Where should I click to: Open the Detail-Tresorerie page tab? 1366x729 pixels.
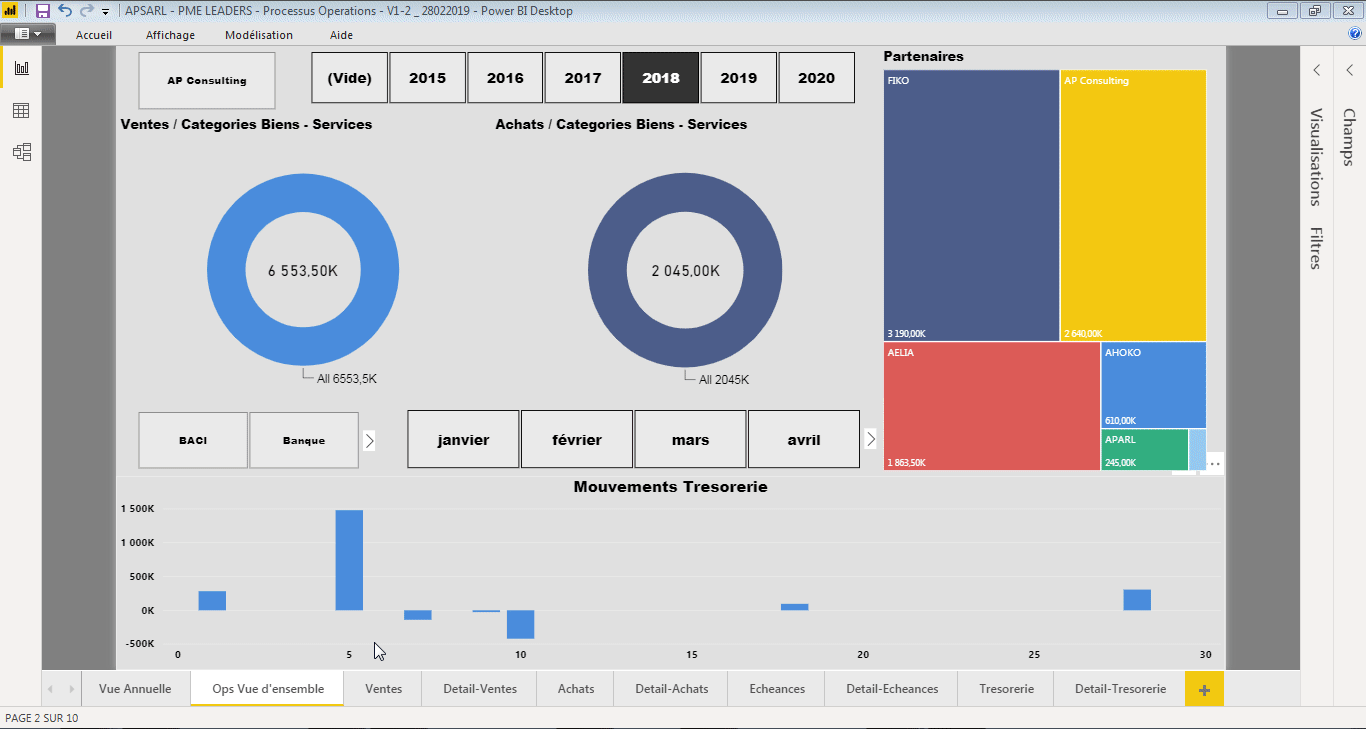tap(1119, 688)
